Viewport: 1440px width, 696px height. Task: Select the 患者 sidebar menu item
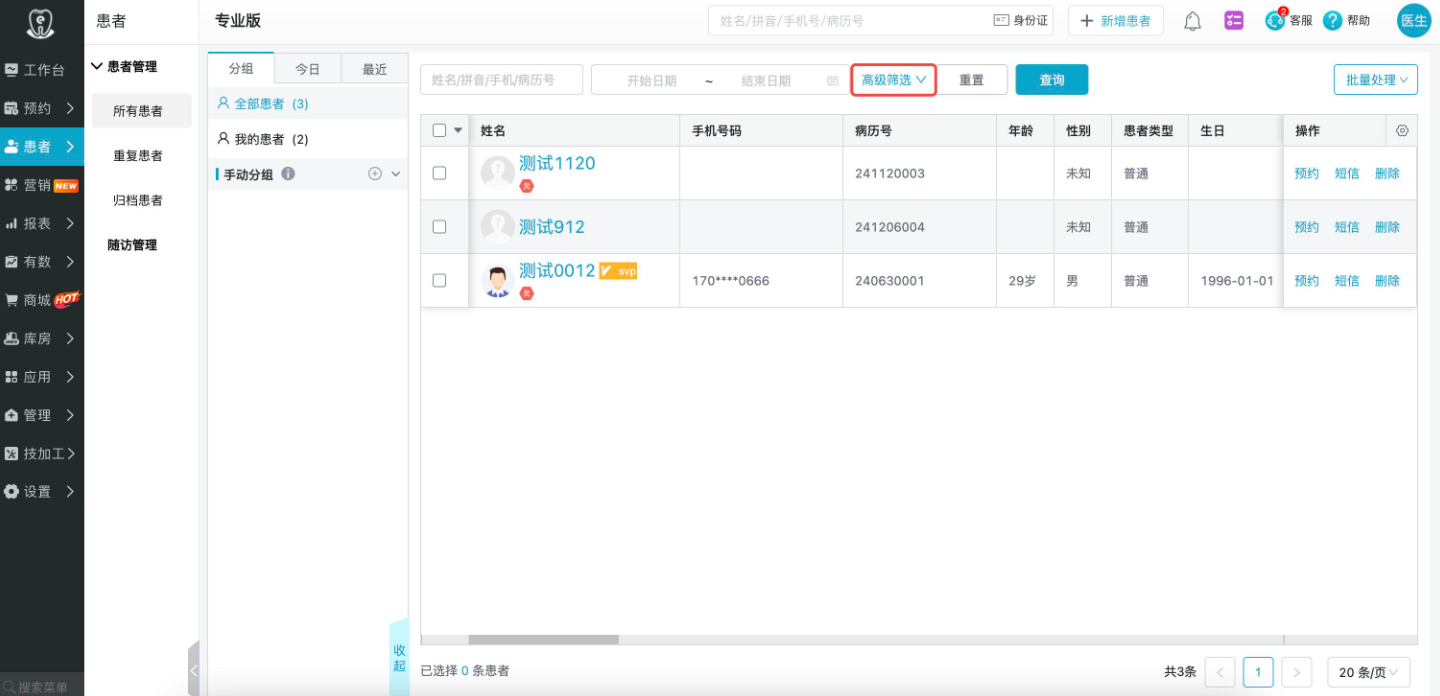click(42, 146)
